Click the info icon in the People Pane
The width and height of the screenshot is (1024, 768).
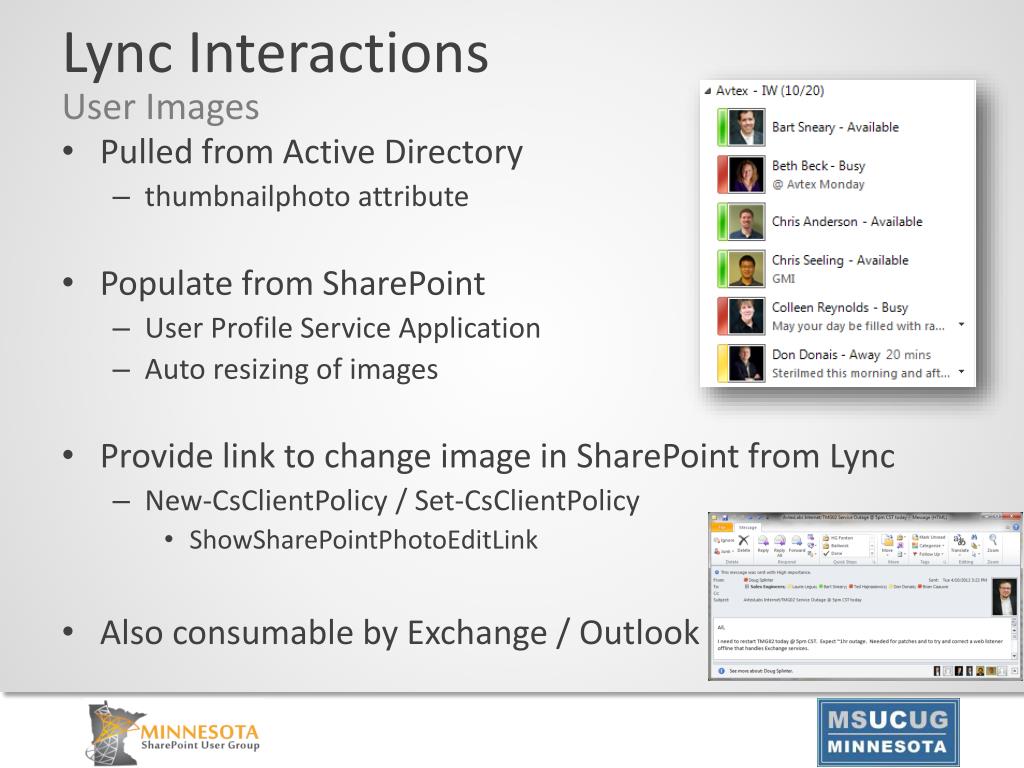[722, 671]
